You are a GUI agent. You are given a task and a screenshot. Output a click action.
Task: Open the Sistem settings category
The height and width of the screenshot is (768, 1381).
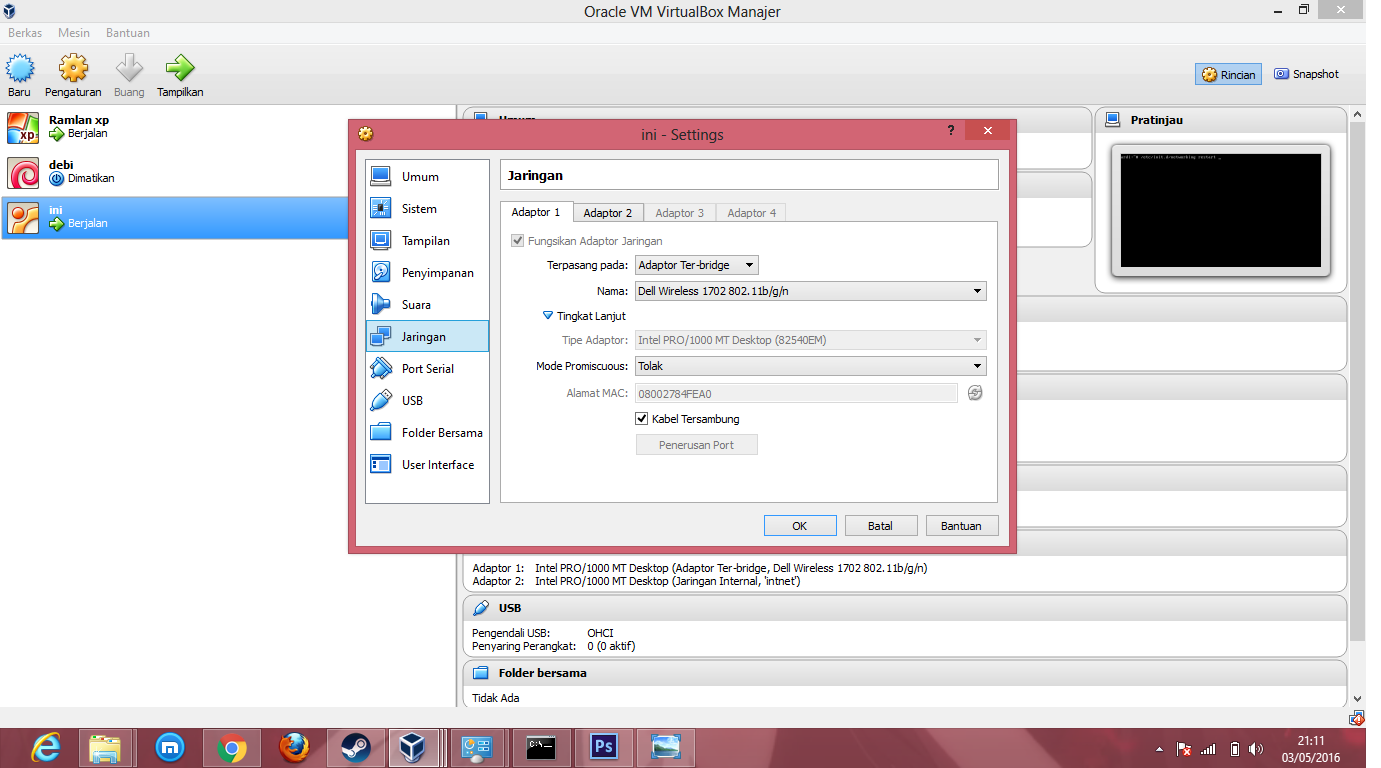pyautogui.click(x=427, y=208)
